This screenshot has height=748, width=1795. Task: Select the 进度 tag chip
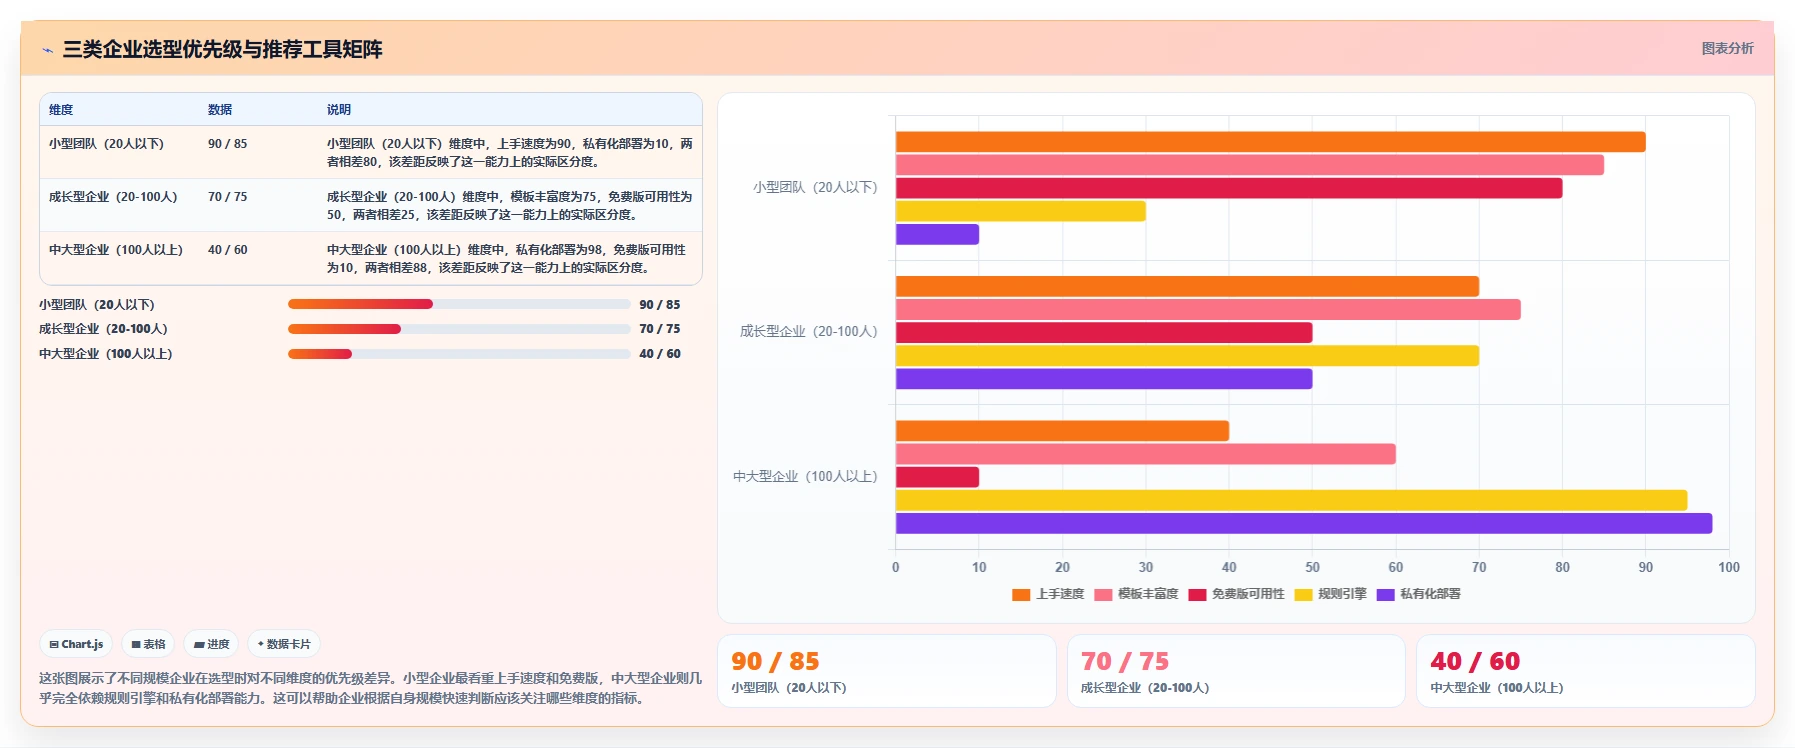click(x=211, y=644)
